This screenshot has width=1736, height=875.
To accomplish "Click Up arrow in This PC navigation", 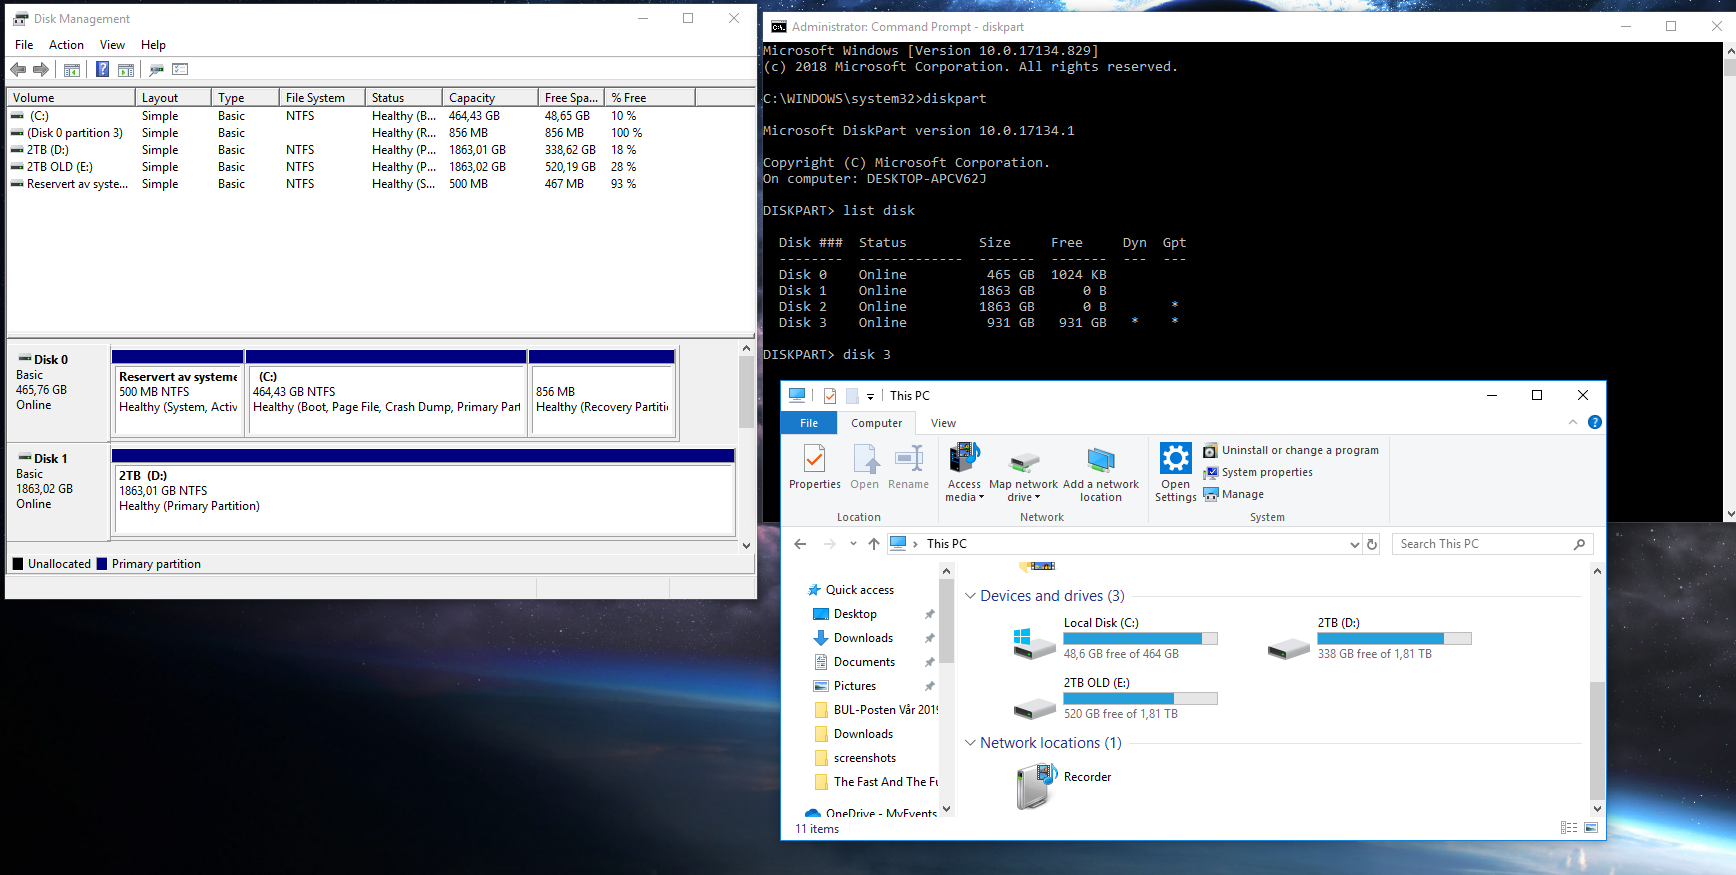I will (874, 544).
